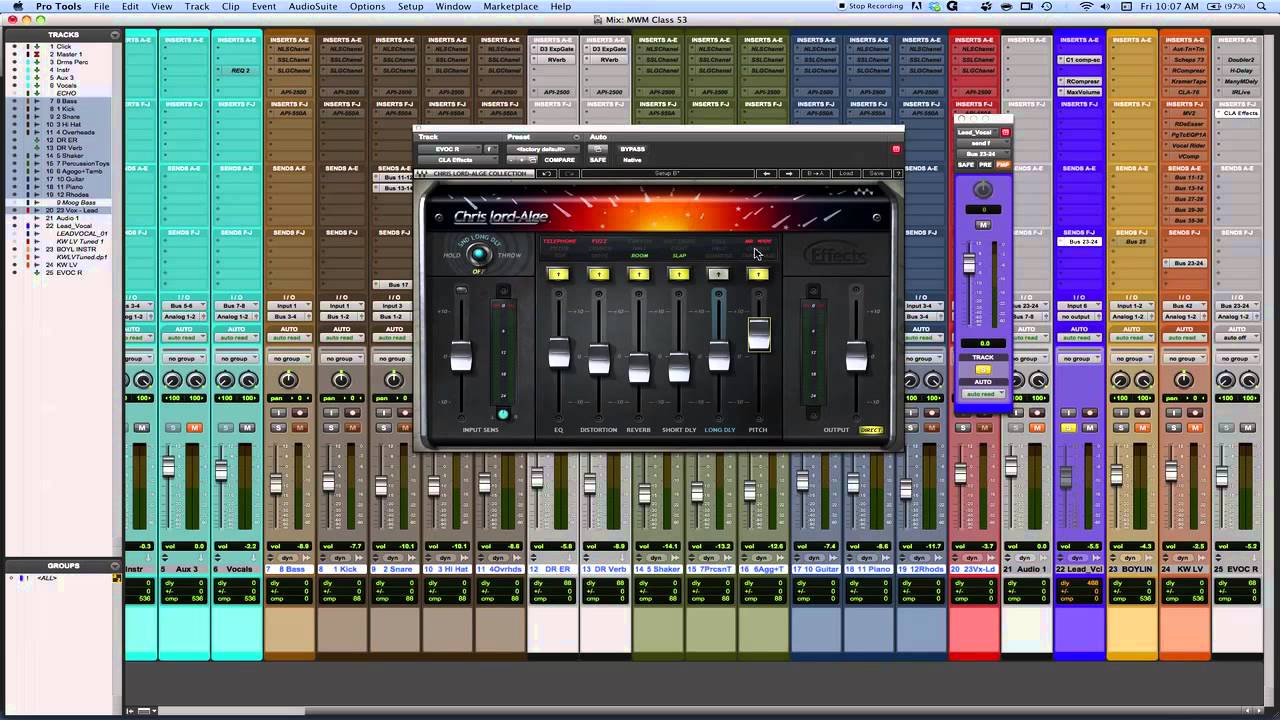Screen dimensions: 1280x720
Task: Open the Marketplace menu
Action: [511, 6]
